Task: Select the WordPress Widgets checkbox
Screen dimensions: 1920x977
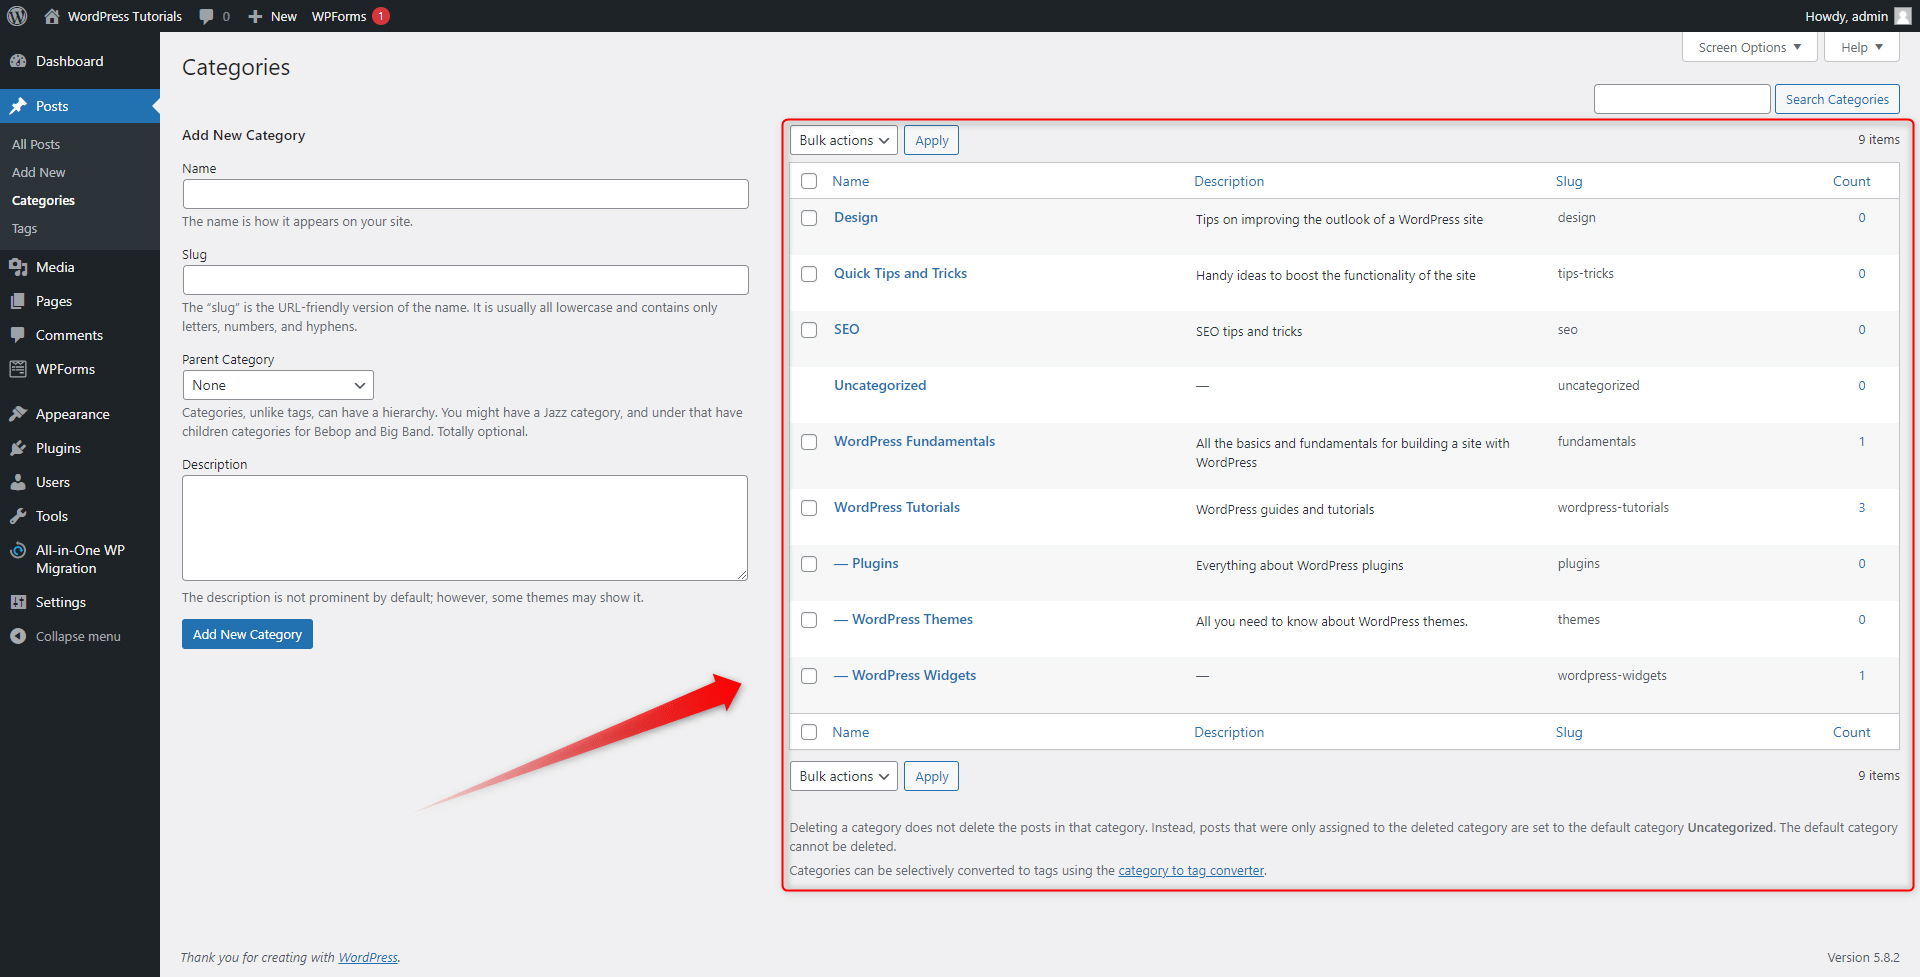Action: (x=809, y=676)
